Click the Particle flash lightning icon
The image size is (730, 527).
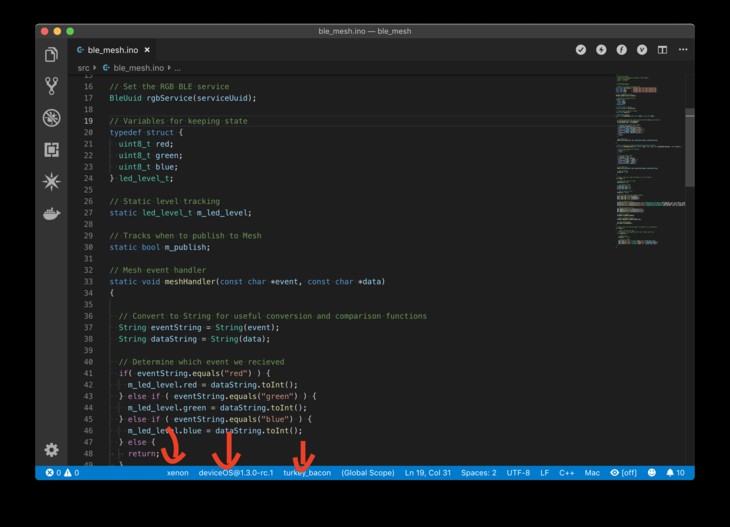(601, 49)
